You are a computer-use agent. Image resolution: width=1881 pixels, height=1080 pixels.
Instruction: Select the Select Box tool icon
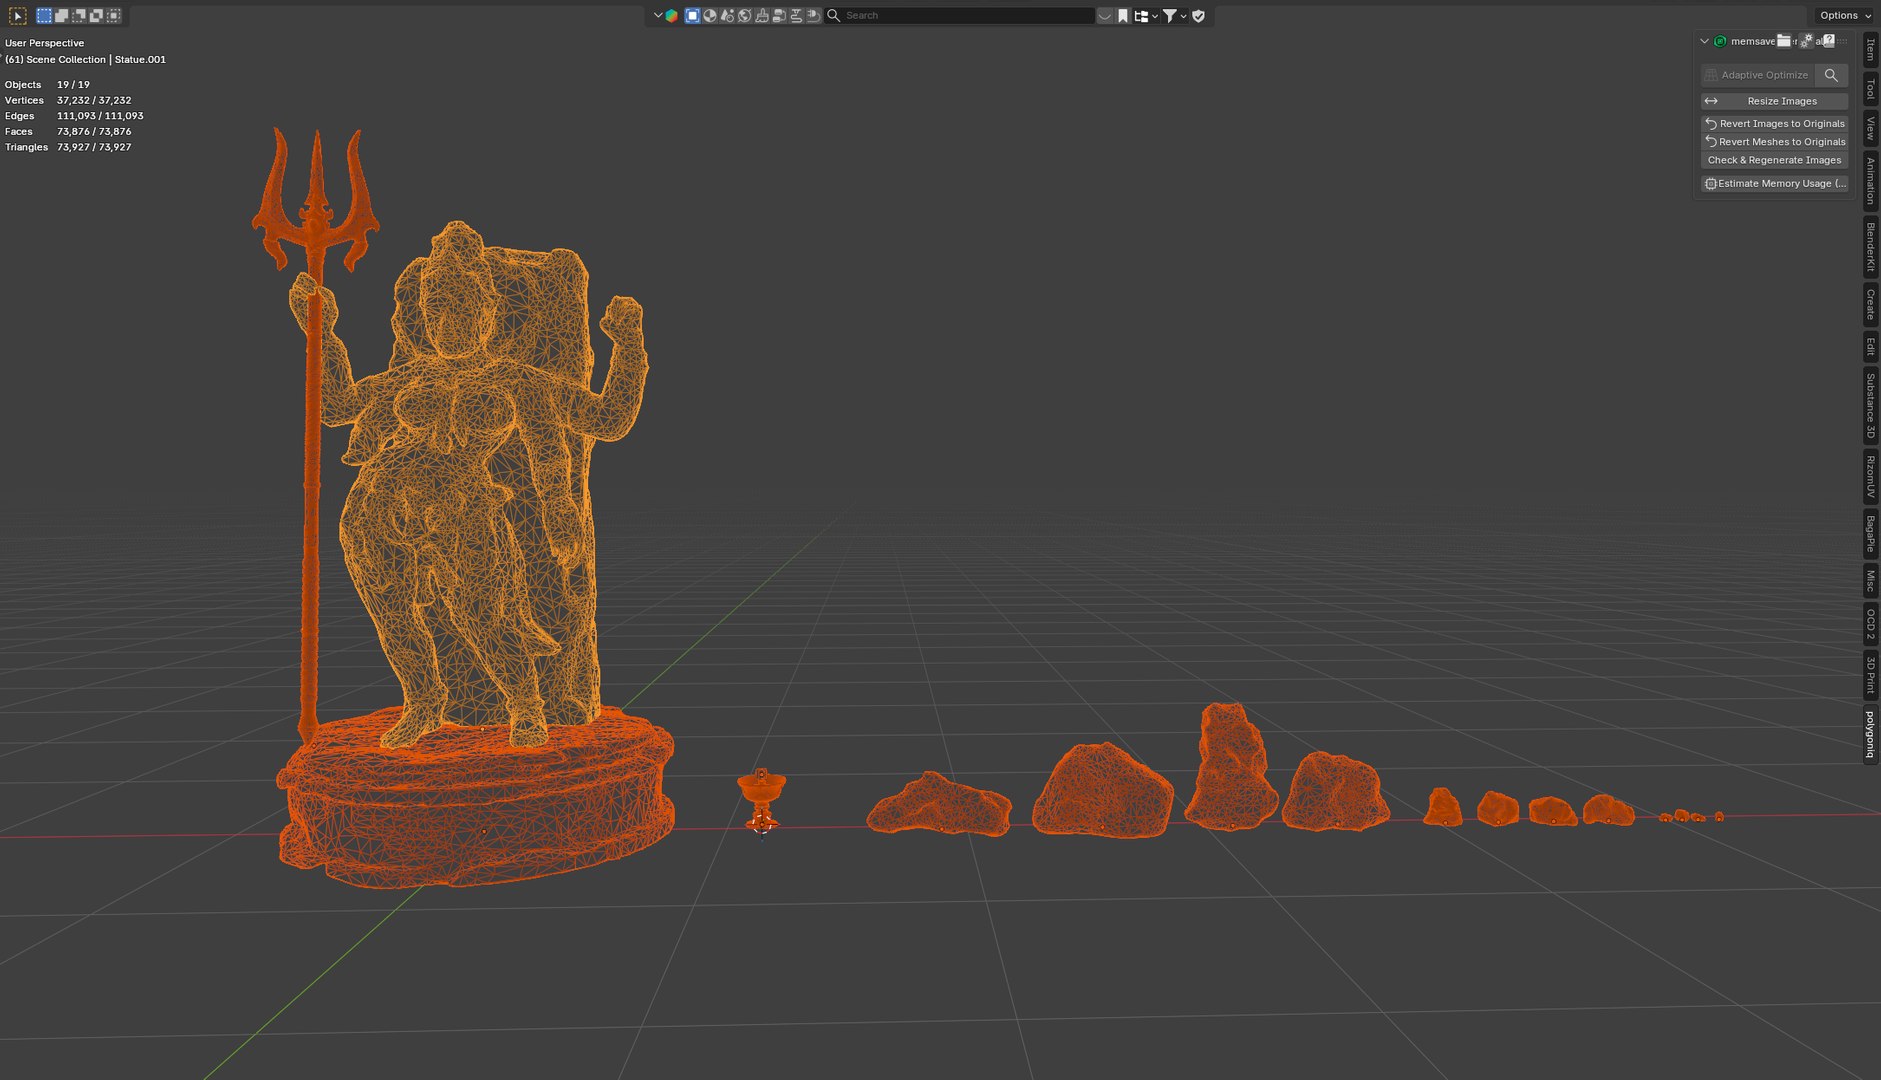pos(18,16)
